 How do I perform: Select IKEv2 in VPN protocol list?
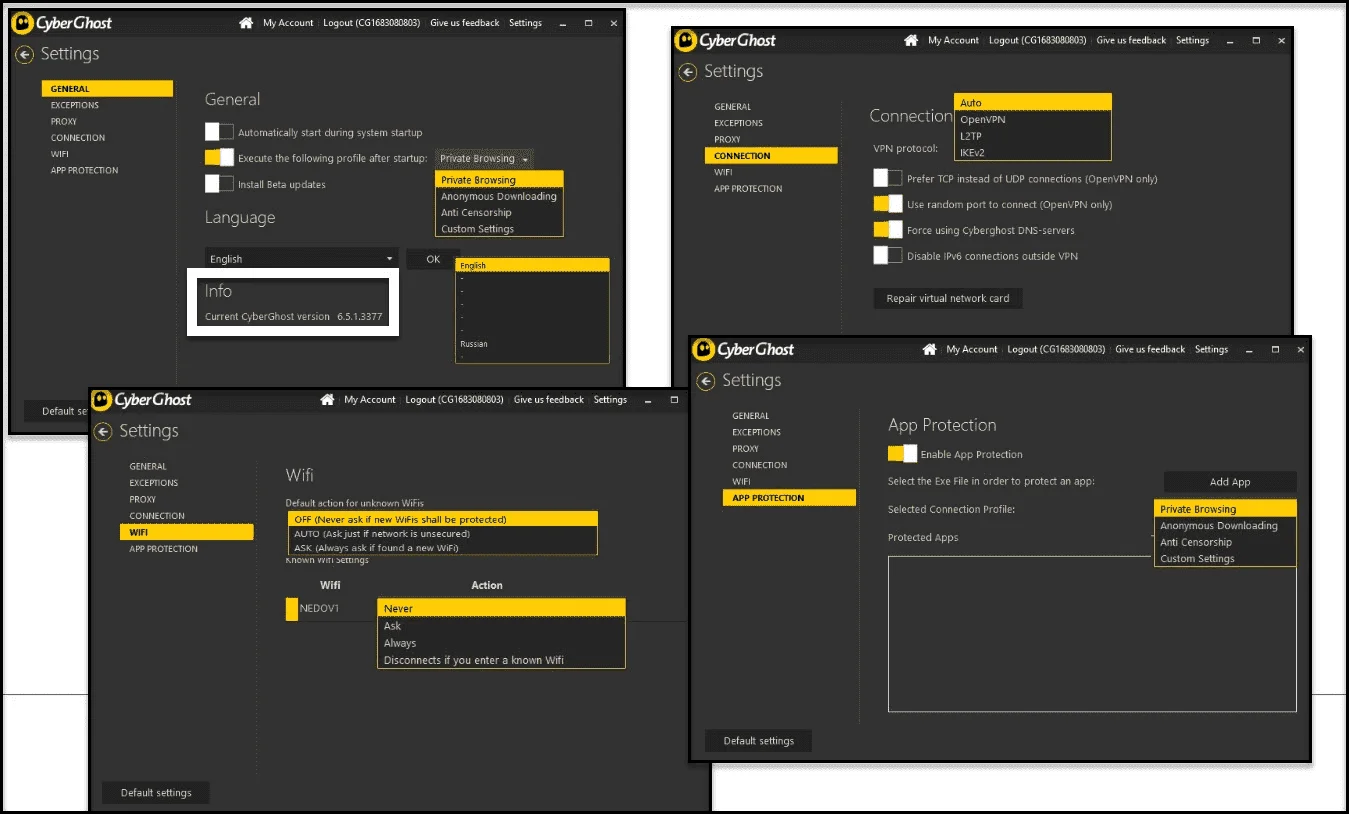(x=1032, y=152)
